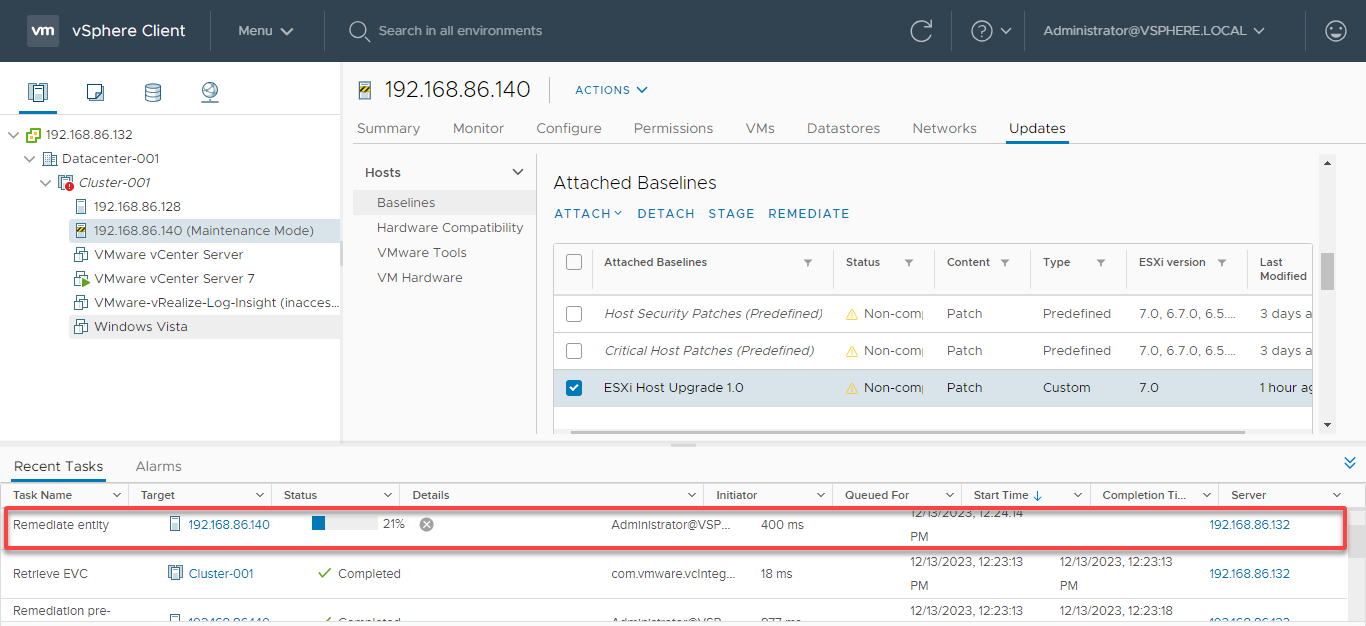Sort tasks by Start Time column
This screenshot has height=626, width=1366.
click(x=1008, y=495)
